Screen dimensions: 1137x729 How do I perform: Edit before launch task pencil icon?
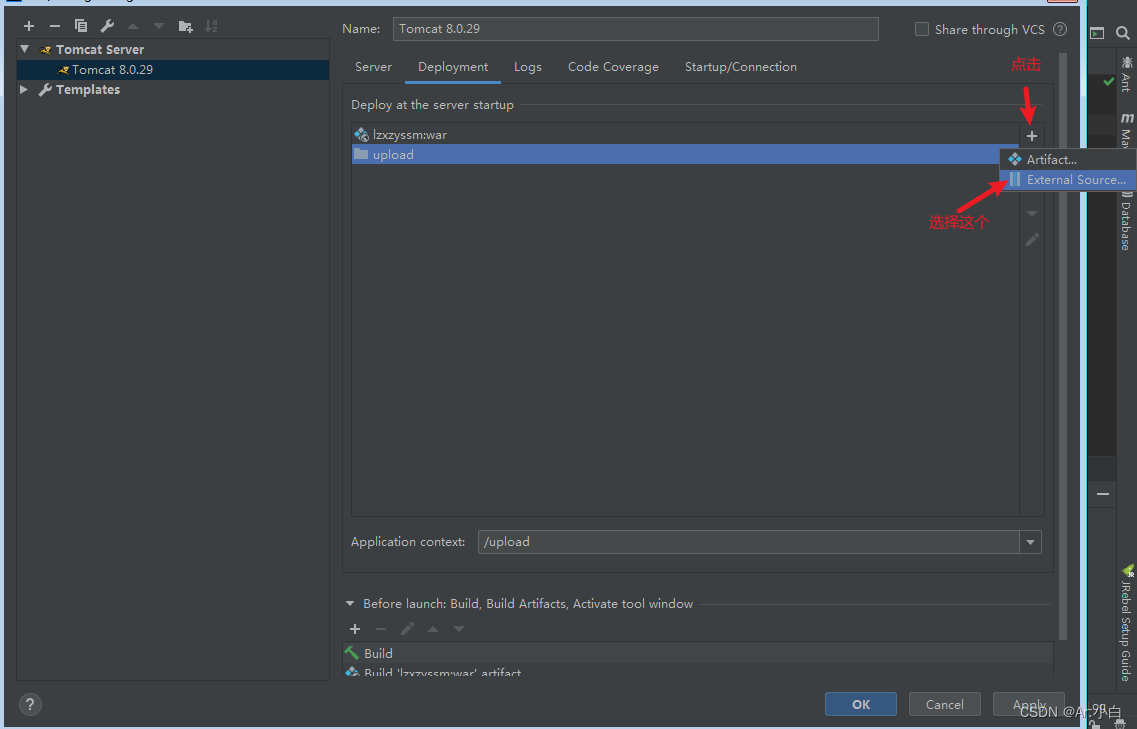point(407,629)
